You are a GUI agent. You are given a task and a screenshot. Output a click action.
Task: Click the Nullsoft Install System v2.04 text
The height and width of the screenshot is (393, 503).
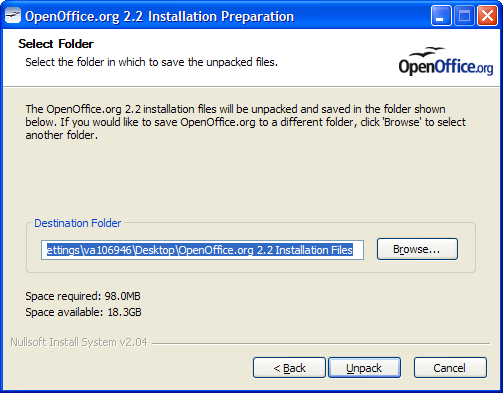(x=79, y=342)
